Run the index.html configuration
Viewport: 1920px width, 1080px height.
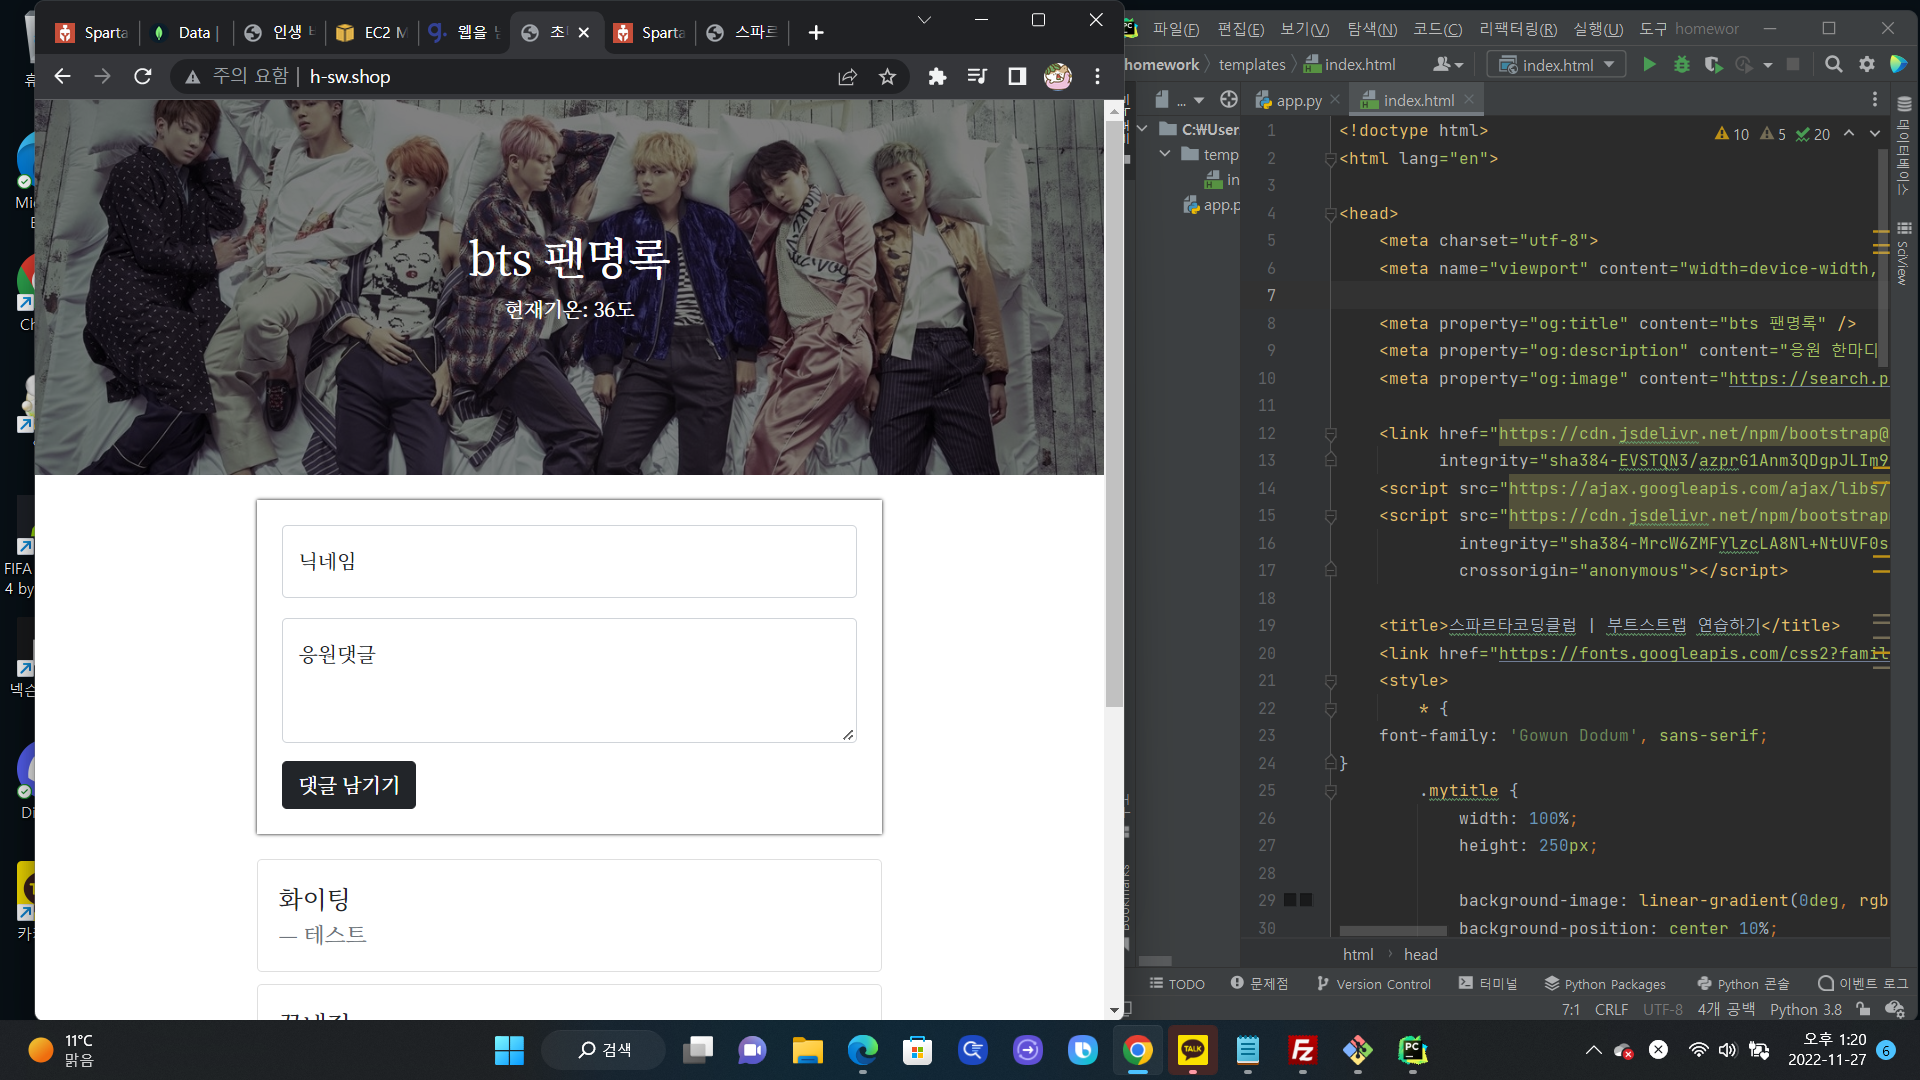tap(1649, 65)
